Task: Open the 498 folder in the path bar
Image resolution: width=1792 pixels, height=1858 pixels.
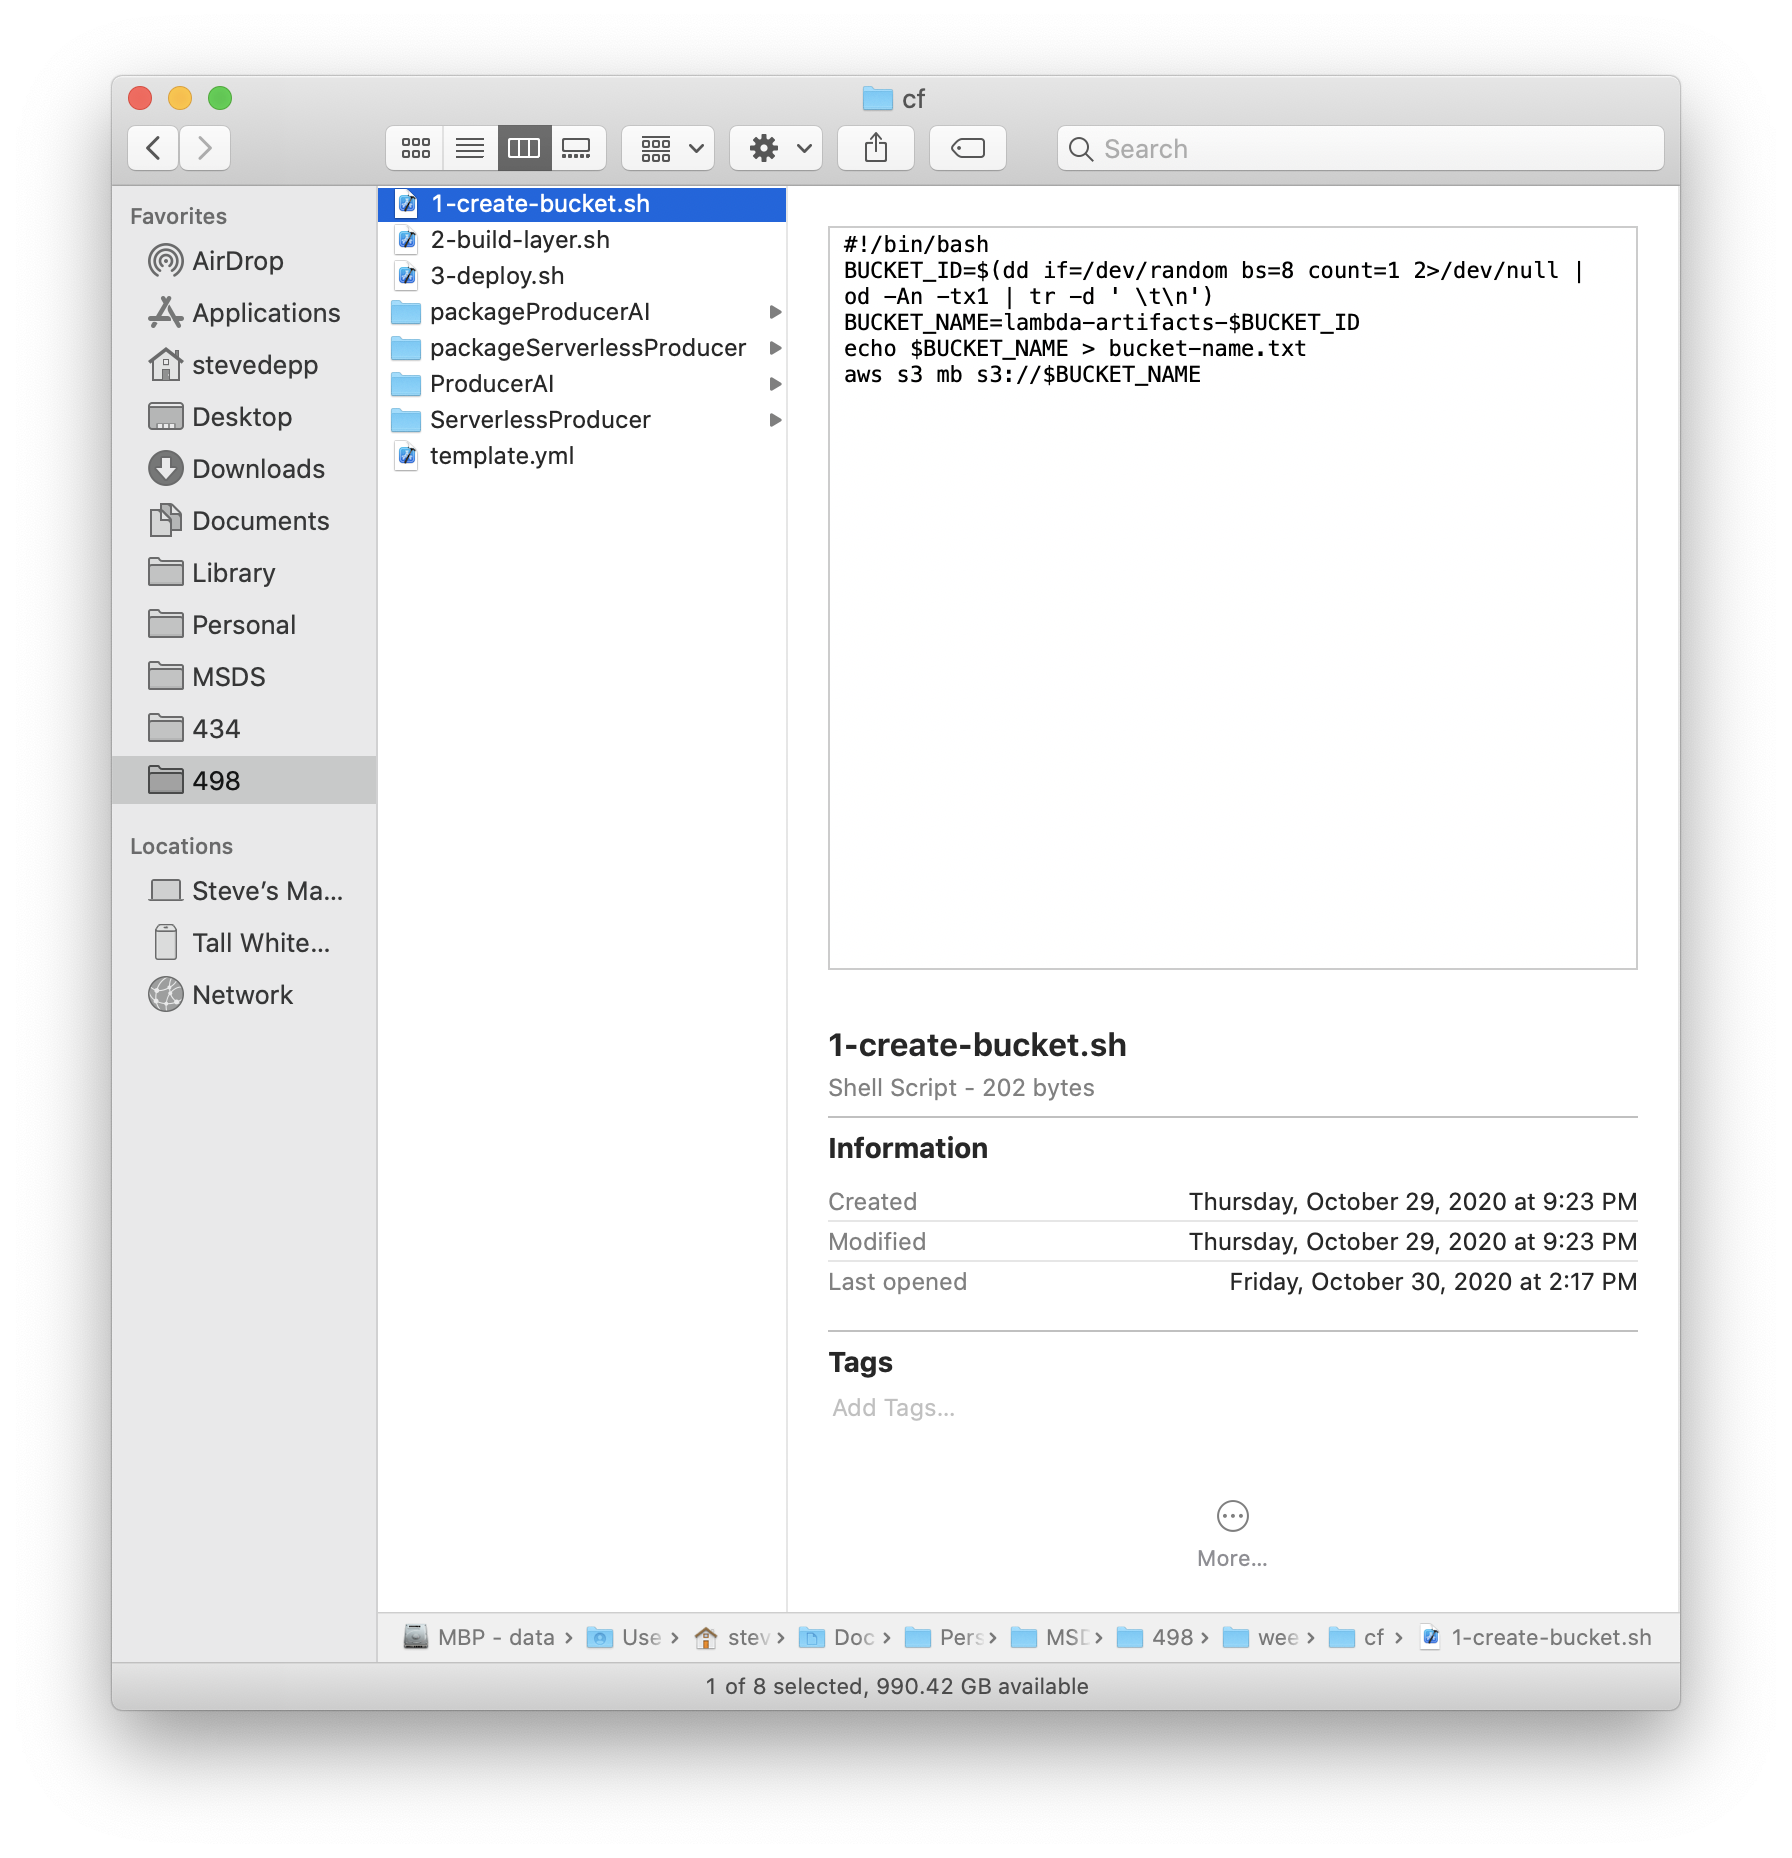Action: point(1170,1637)
